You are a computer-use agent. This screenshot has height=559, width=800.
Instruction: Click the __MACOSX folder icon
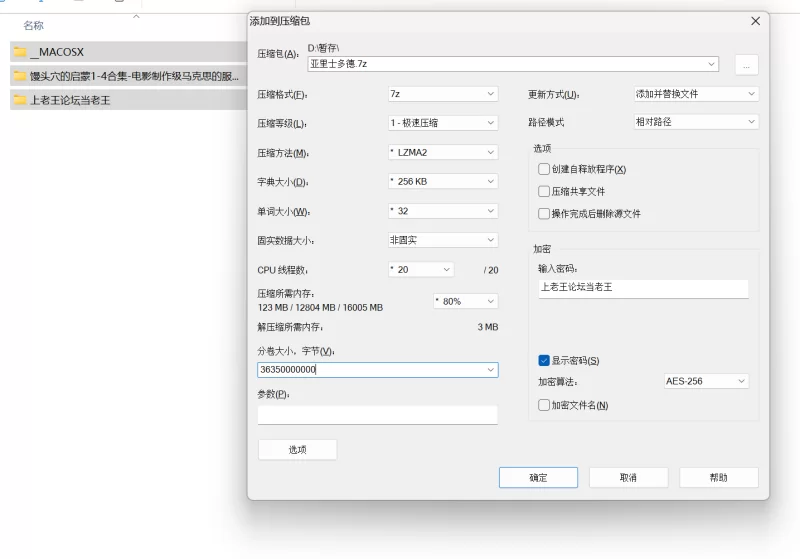tap(20, 52)
